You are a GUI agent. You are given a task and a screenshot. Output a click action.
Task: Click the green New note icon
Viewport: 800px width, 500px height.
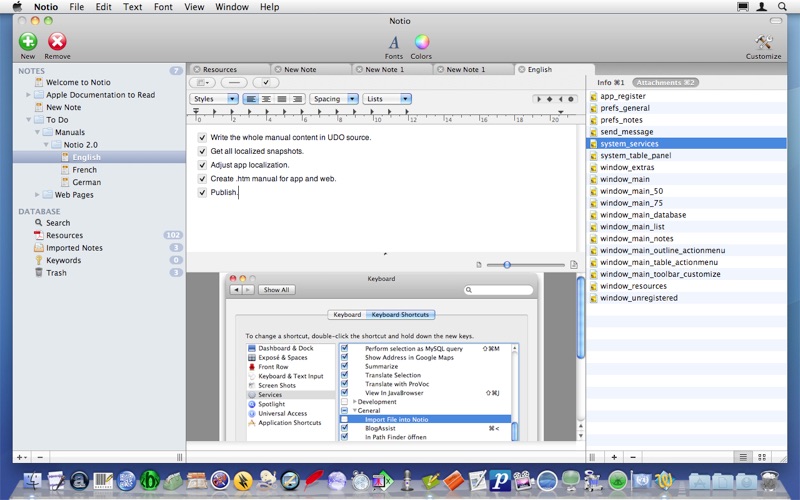(28, 41)
